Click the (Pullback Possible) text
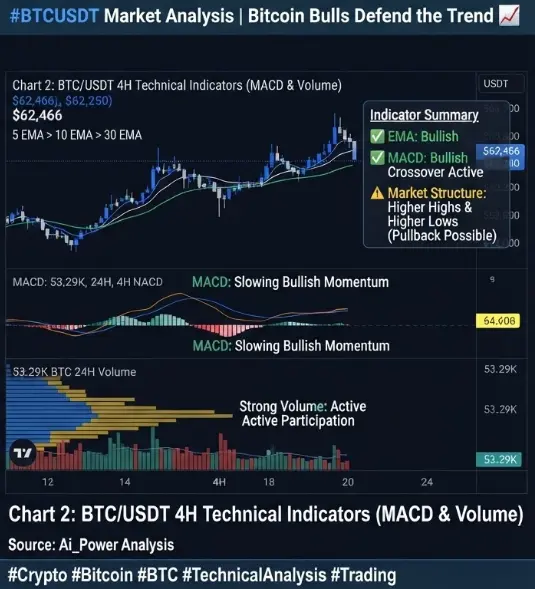Viewport: 535px width, 589px height. tap(442, 236)
